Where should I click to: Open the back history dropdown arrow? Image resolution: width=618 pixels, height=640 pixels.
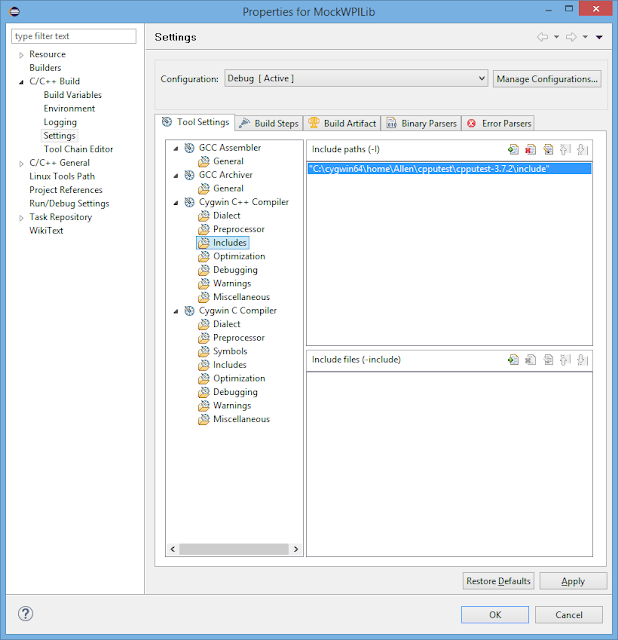(556, 37)
